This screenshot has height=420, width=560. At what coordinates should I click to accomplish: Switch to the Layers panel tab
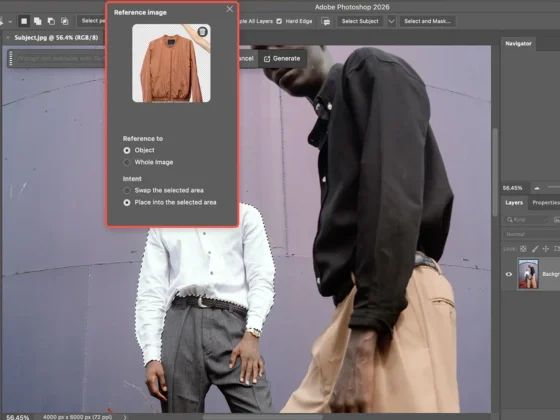coord(514,202)
